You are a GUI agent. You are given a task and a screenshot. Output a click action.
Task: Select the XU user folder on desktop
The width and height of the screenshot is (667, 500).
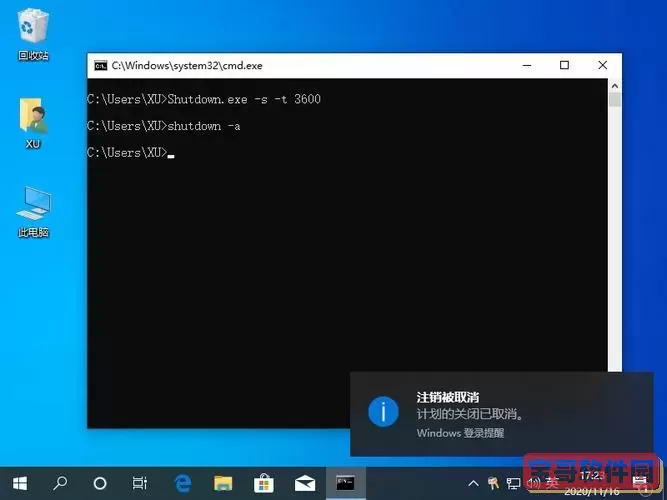coord(33,123)
